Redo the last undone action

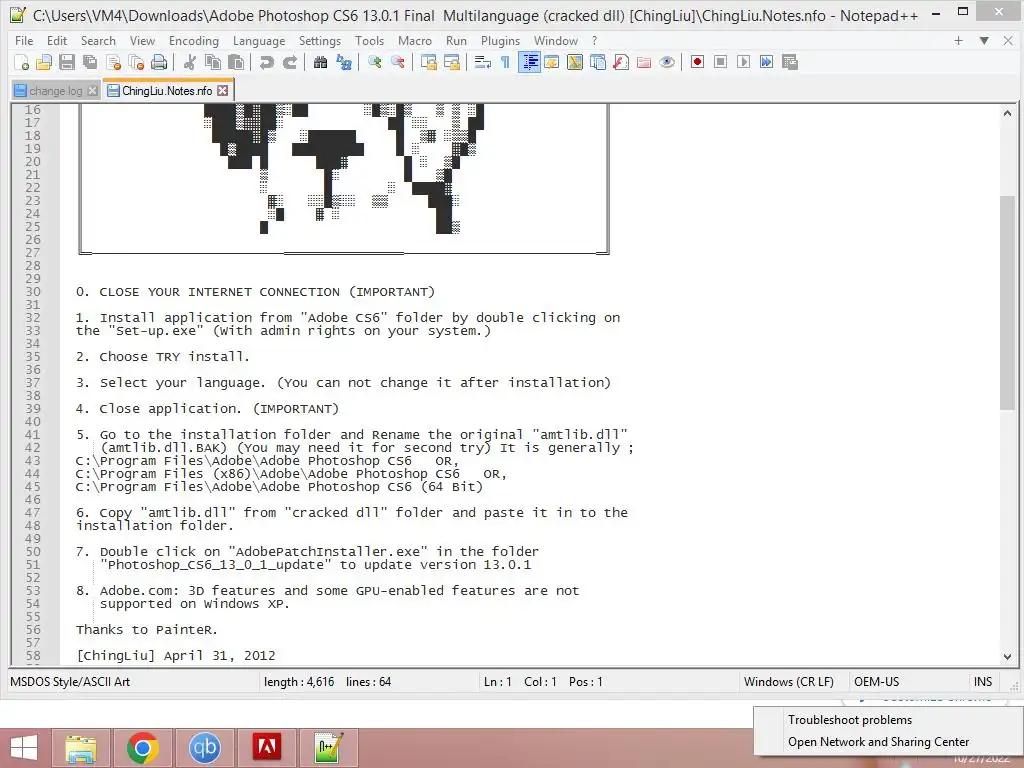click(x=289, y=62)
